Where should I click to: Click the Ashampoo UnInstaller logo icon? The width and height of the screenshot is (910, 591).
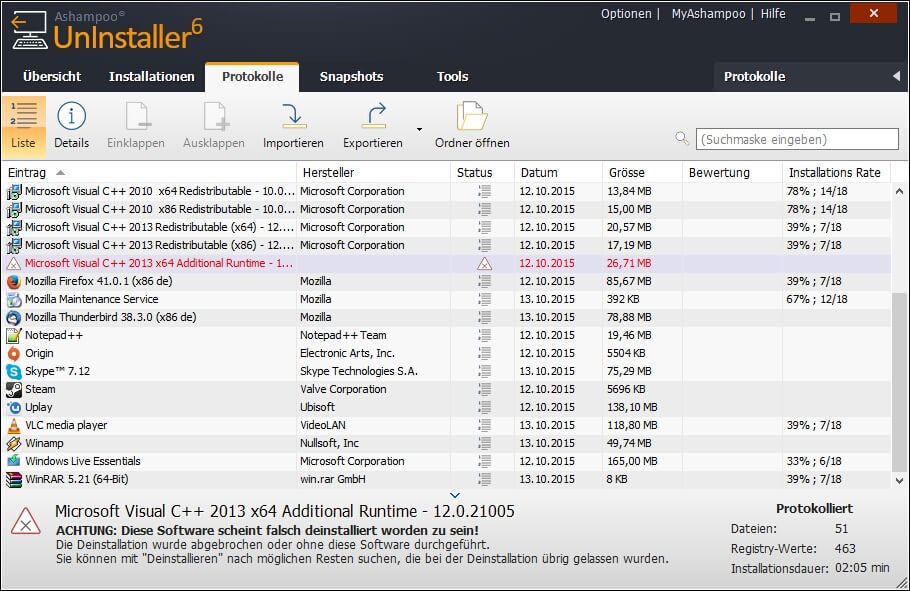[29, 30]
